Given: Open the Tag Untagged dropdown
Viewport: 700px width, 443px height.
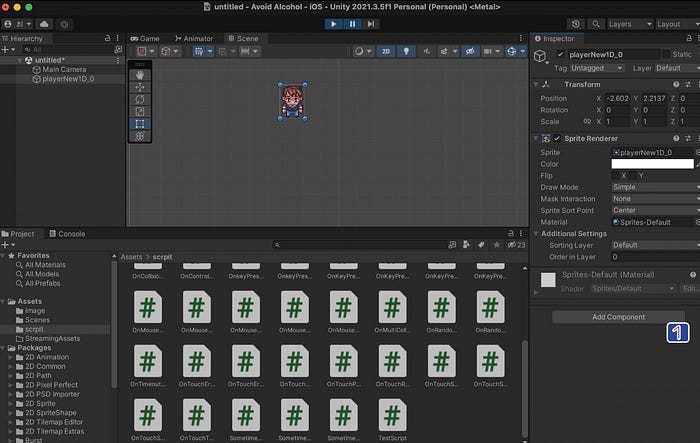Looking at the screenshot, I should (596, 68).
